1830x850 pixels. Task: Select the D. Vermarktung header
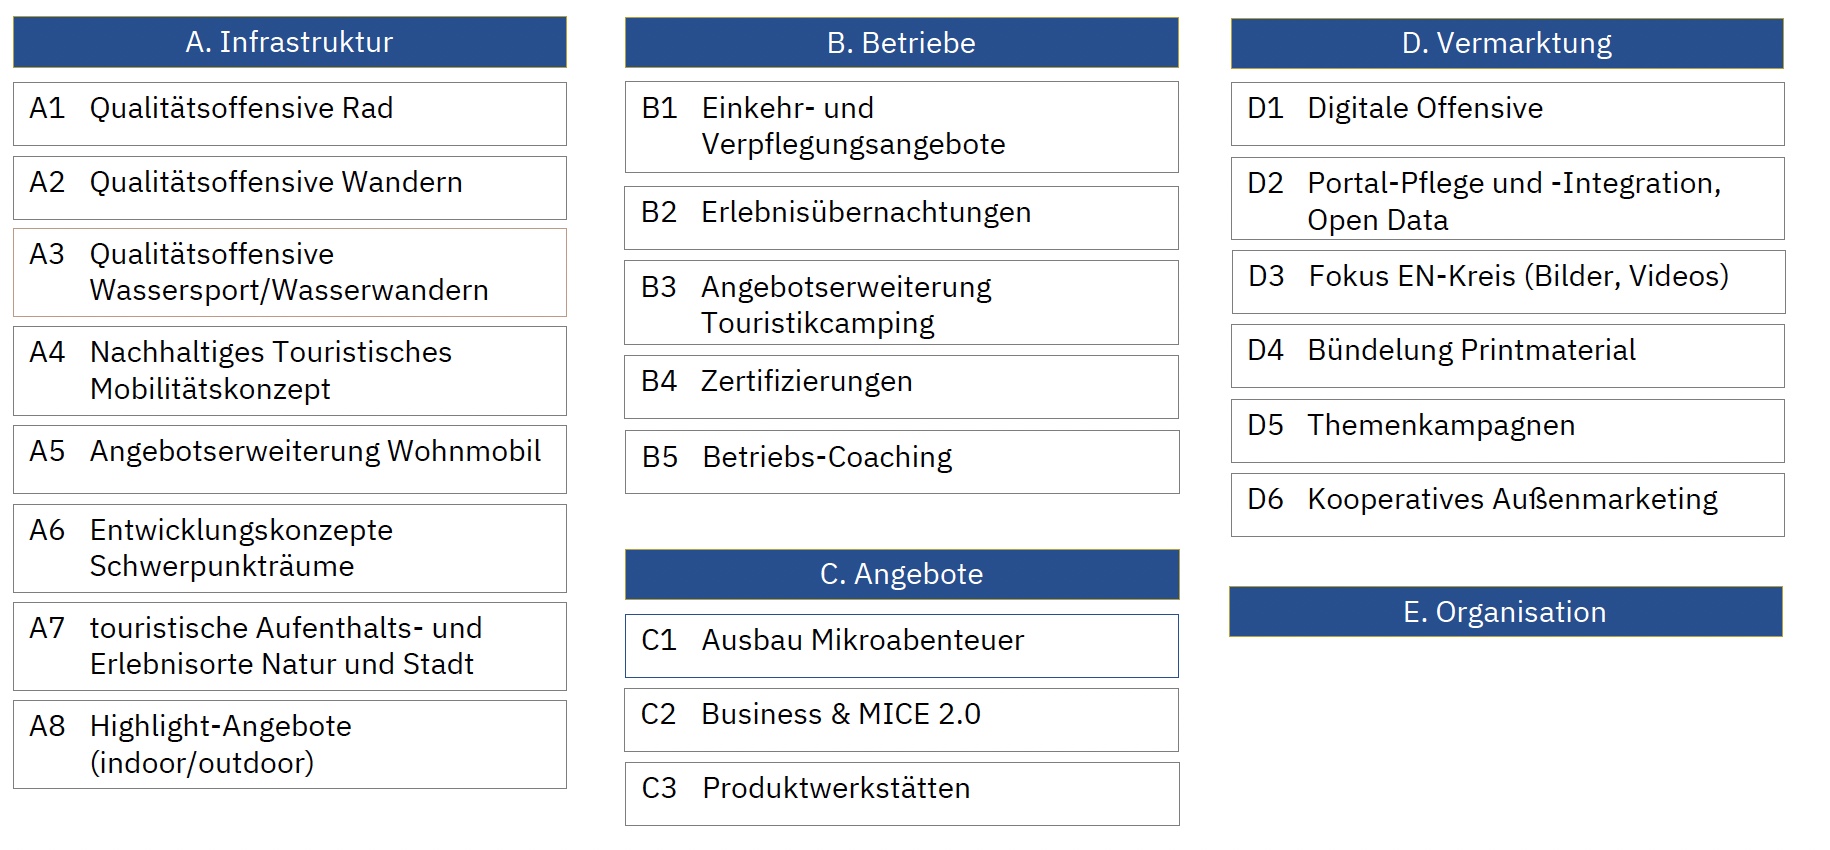click(1507, 43)
